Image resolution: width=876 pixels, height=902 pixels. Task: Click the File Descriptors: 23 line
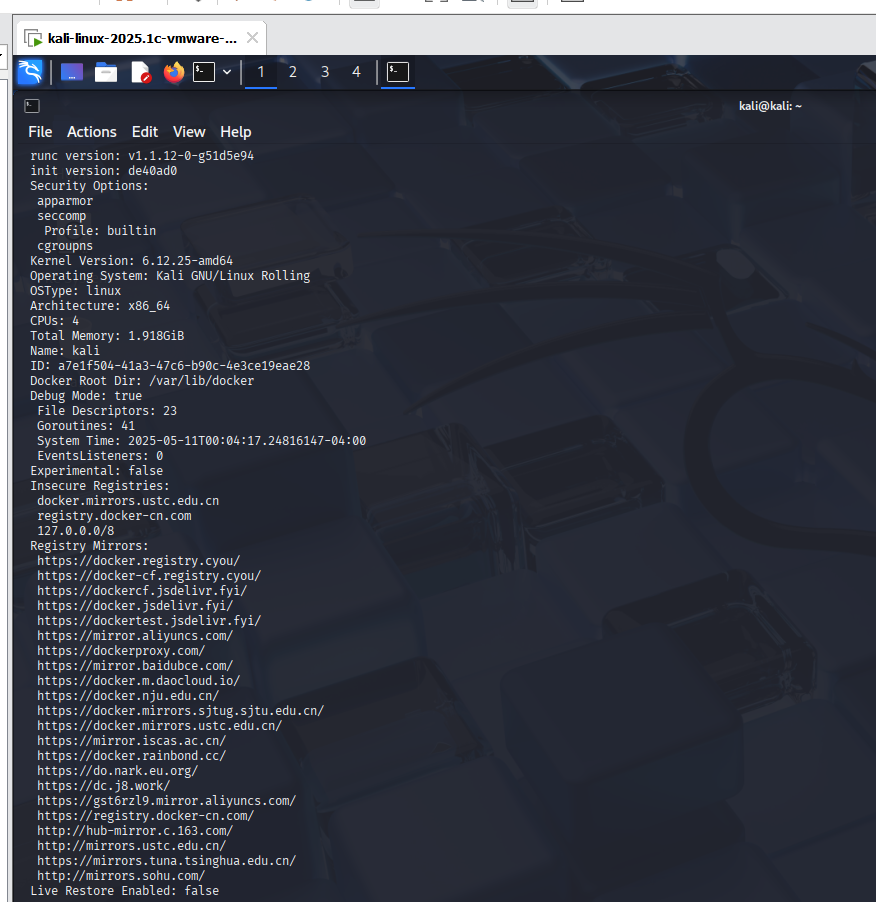(107, 411)
